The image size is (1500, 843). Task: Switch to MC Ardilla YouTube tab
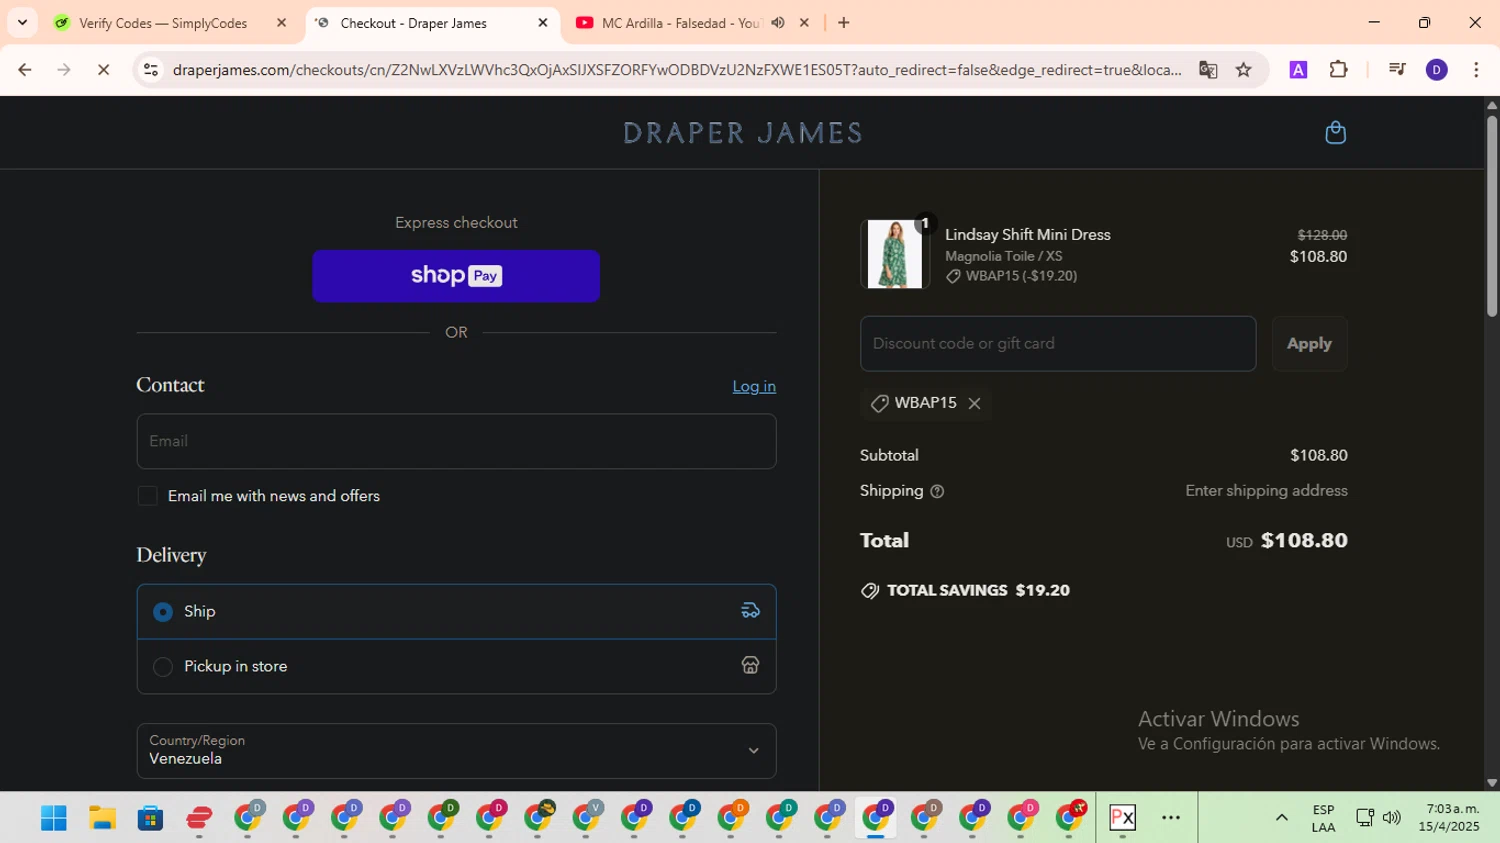[680, 23]
